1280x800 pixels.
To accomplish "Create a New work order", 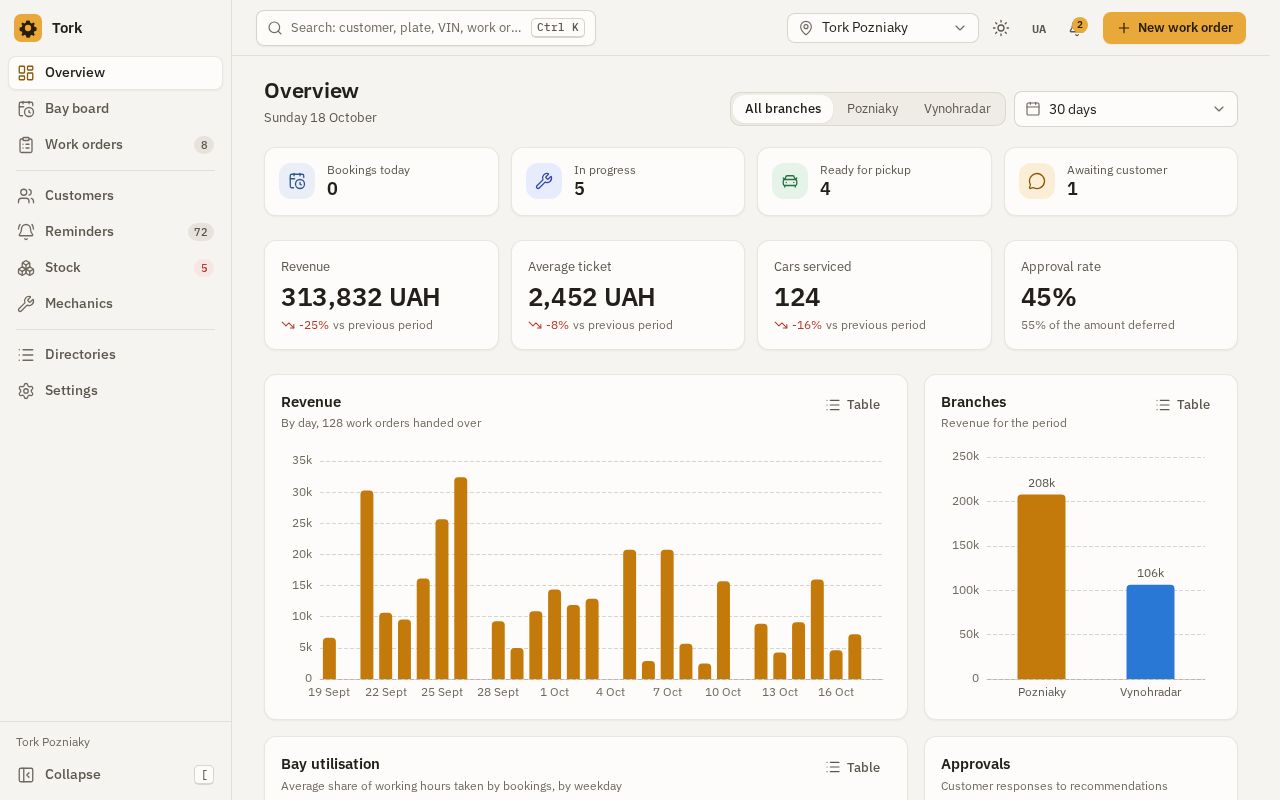I will pos(1174,28).
